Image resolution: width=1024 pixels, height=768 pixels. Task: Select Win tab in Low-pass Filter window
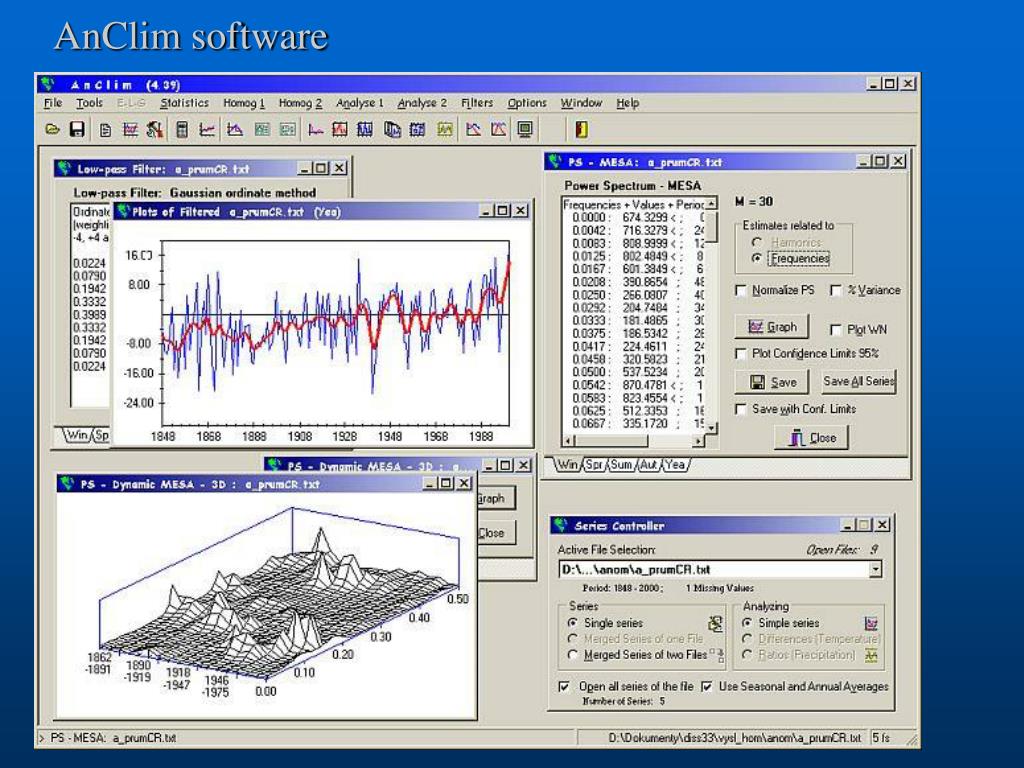pos(78,435)
